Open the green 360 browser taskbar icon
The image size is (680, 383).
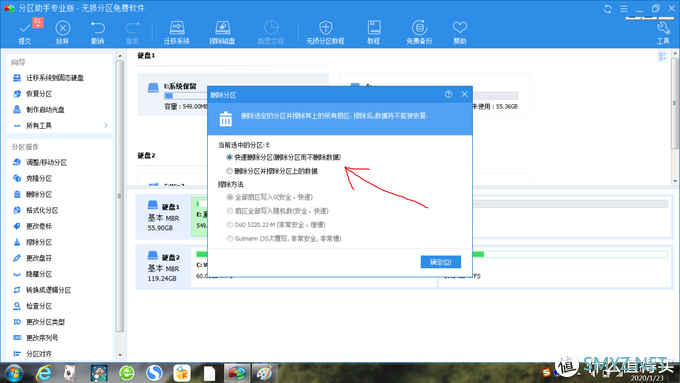pos(127,373)
